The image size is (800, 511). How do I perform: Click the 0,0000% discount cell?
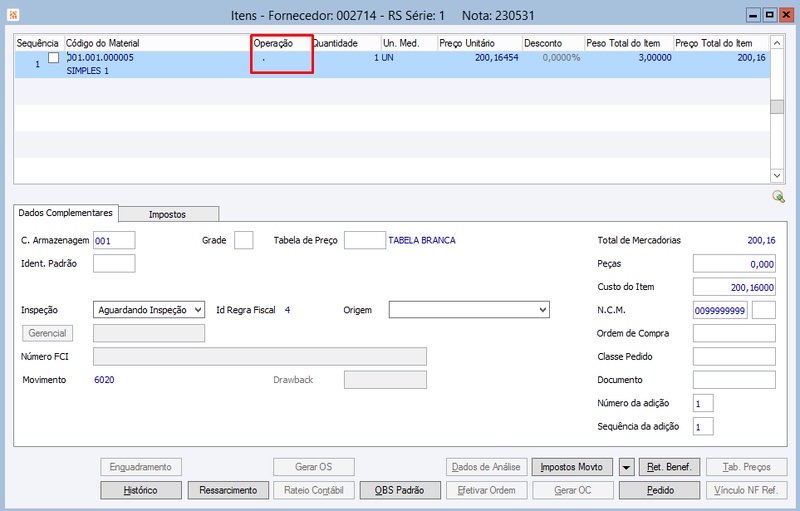[x=561, y=58]
